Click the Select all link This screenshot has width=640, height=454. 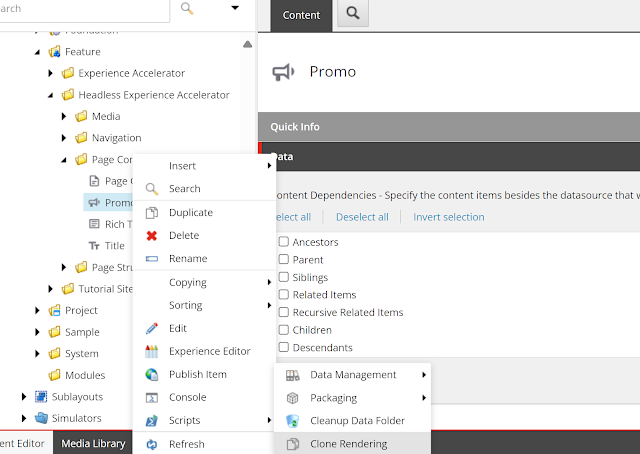click(293, 217)
